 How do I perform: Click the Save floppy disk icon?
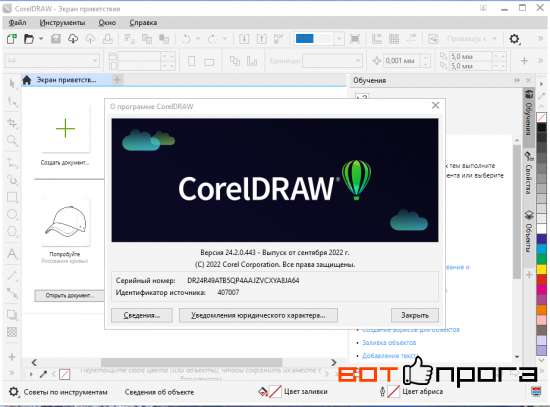click(56, 39)
